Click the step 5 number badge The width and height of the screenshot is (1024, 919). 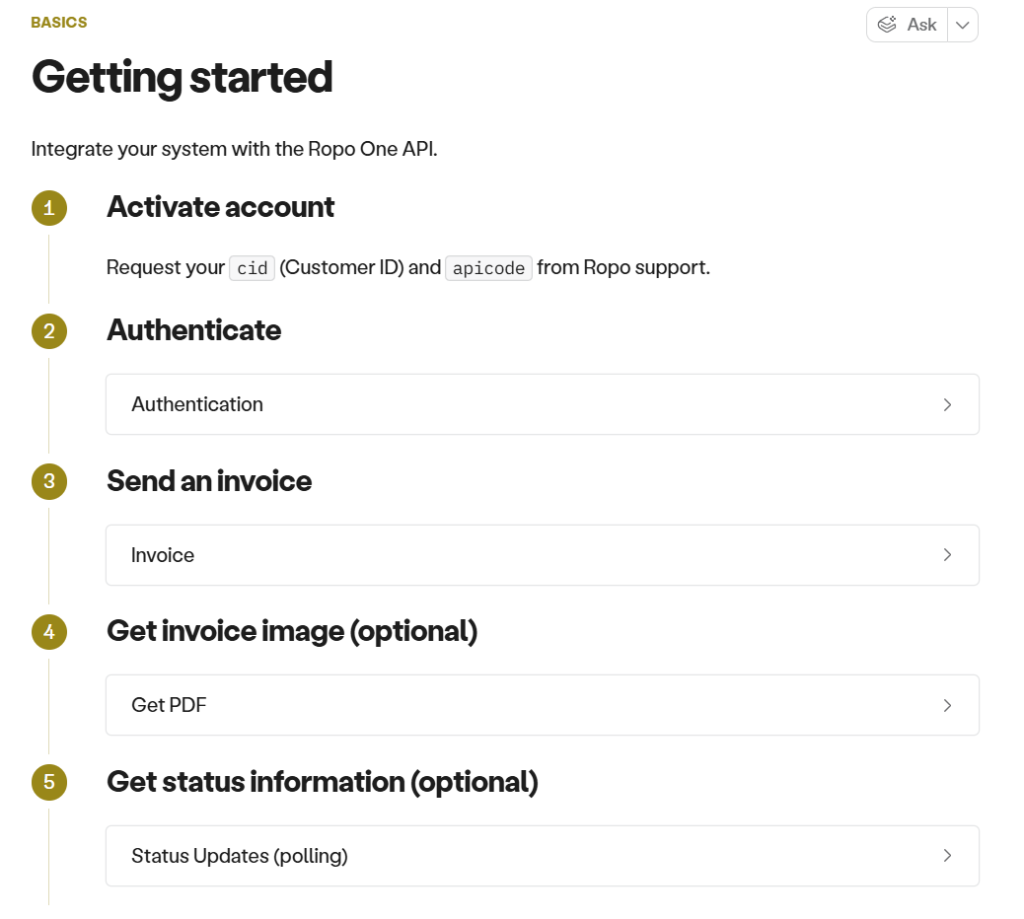[49, 782]
